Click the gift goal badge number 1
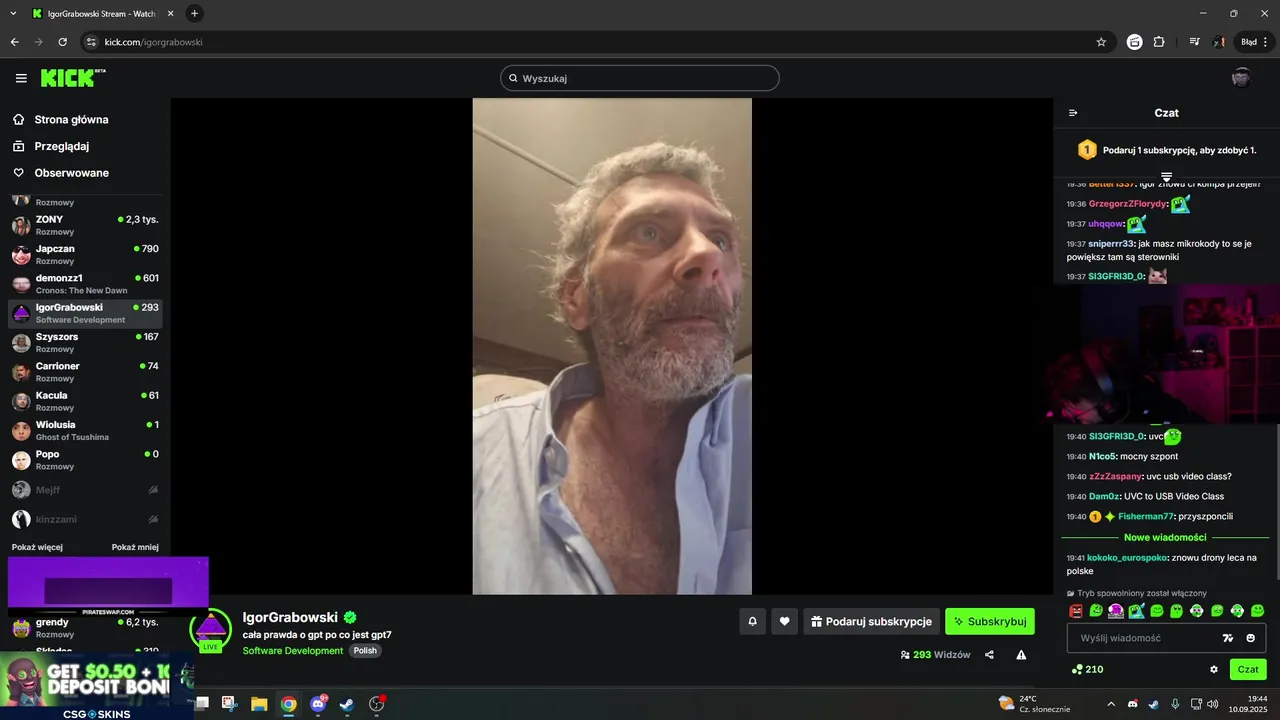 1087,150
